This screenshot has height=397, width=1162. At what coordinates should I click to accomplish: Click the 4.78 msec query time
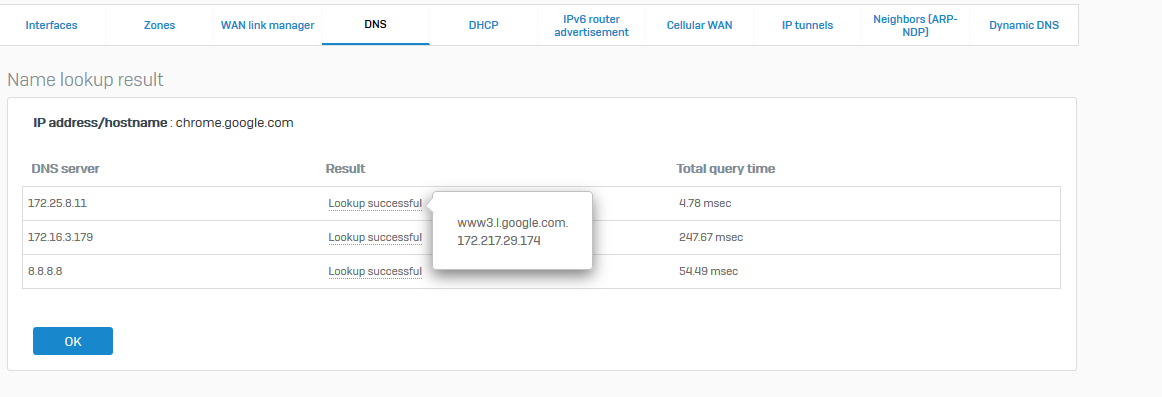tap(705, 203)
